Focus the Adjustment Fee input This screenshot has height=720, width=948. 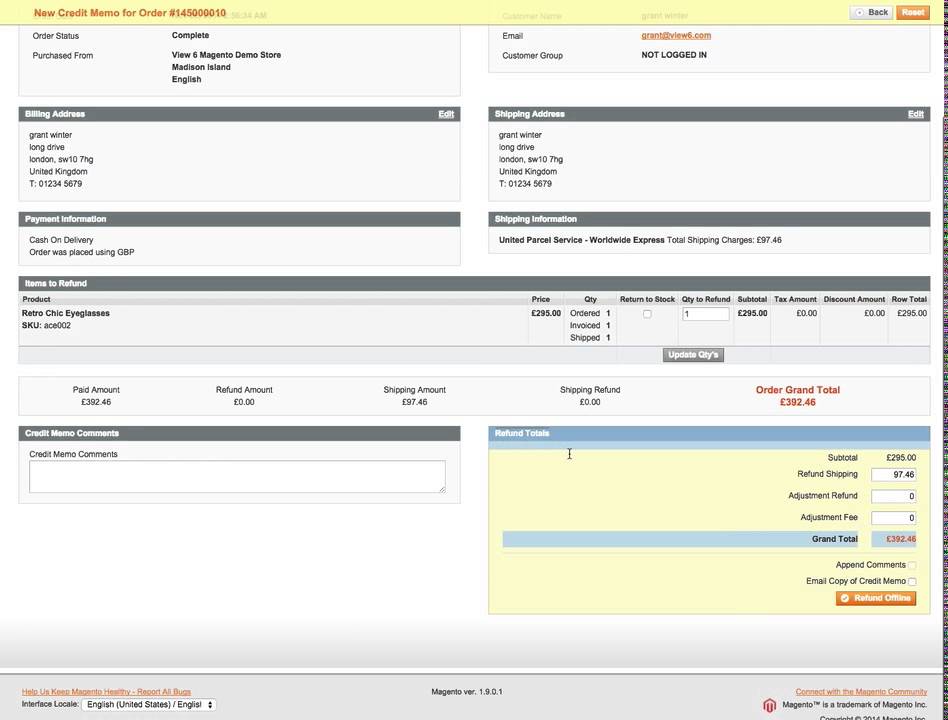(893, 517)
